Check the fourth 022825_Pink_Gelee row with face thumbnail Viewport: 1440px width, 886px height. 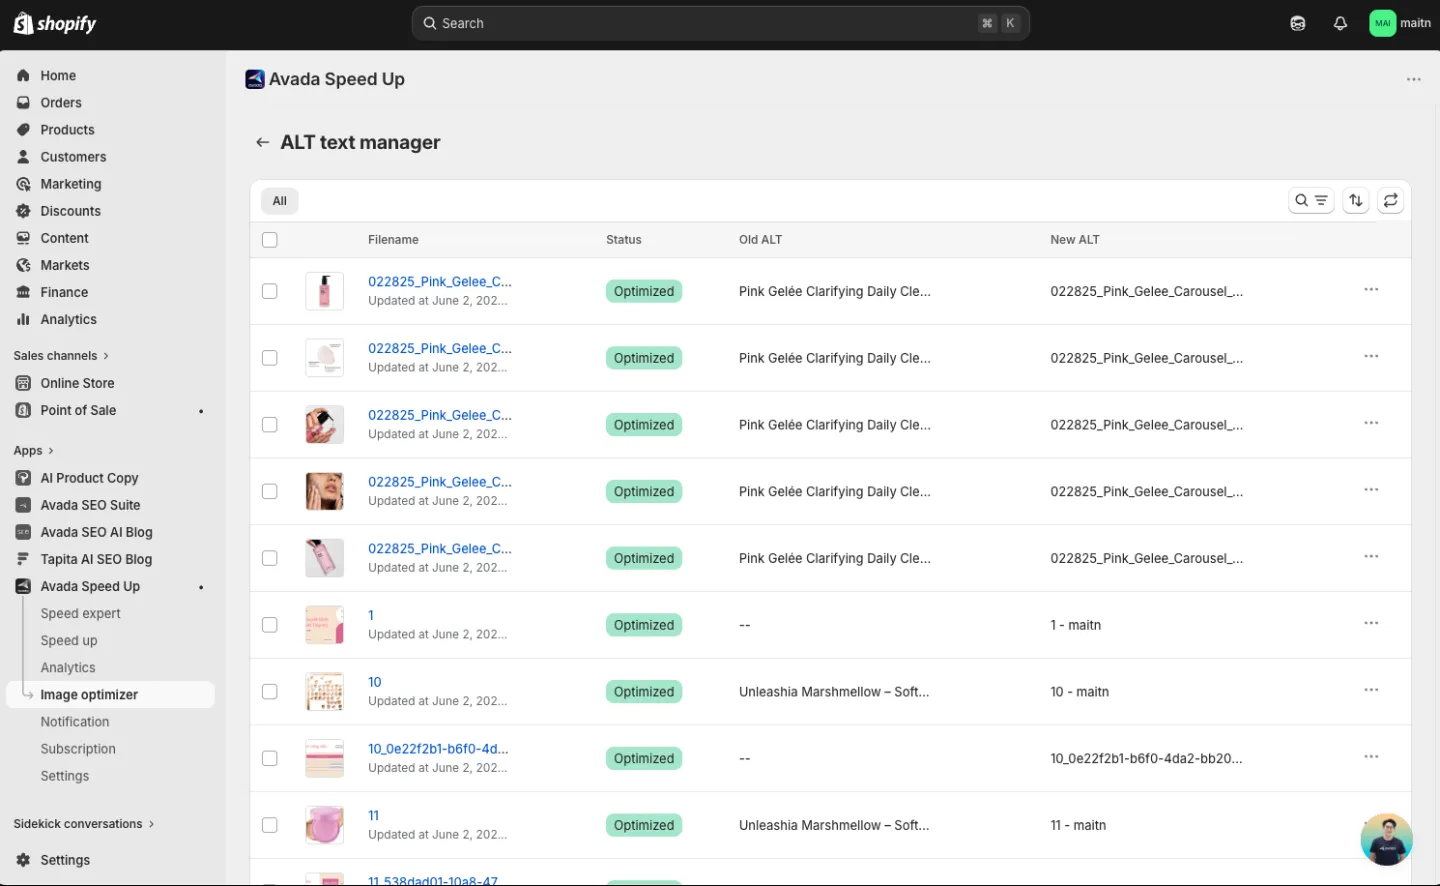point(270,491)
